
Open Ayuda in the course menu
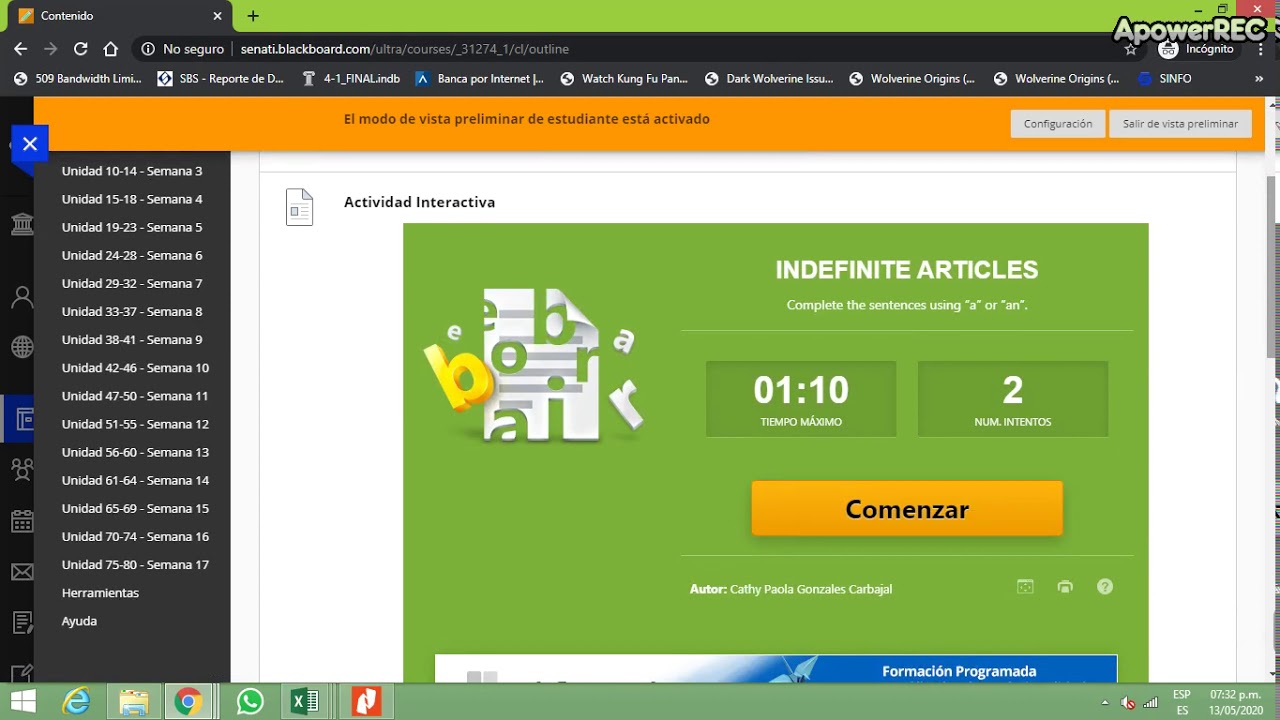tap(79, 621)
